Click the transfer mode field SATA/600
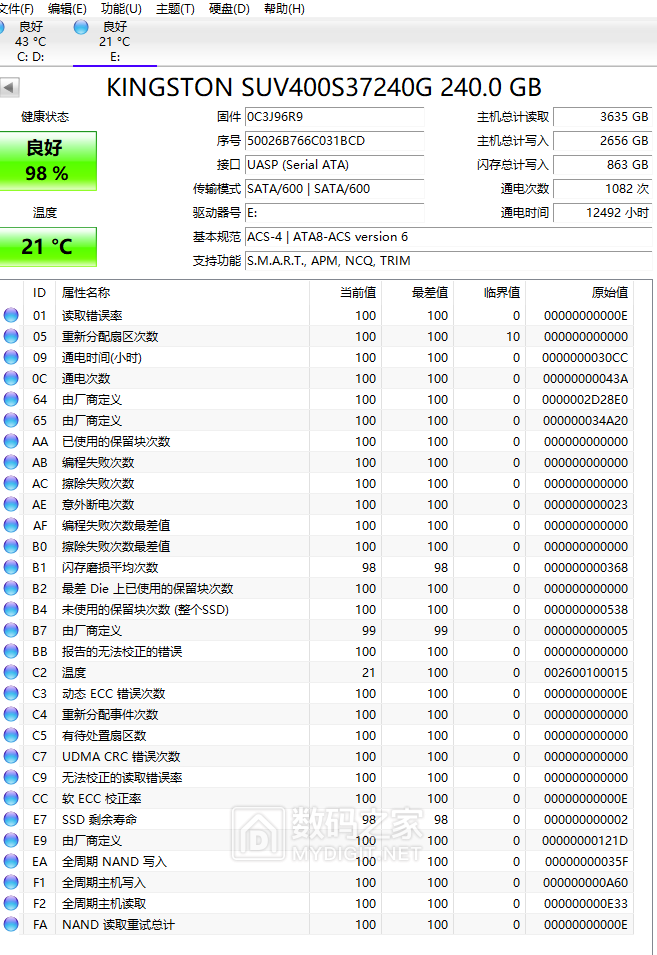Image resolution: width=657 pixels, height=955 pixels. pos(334,189)
